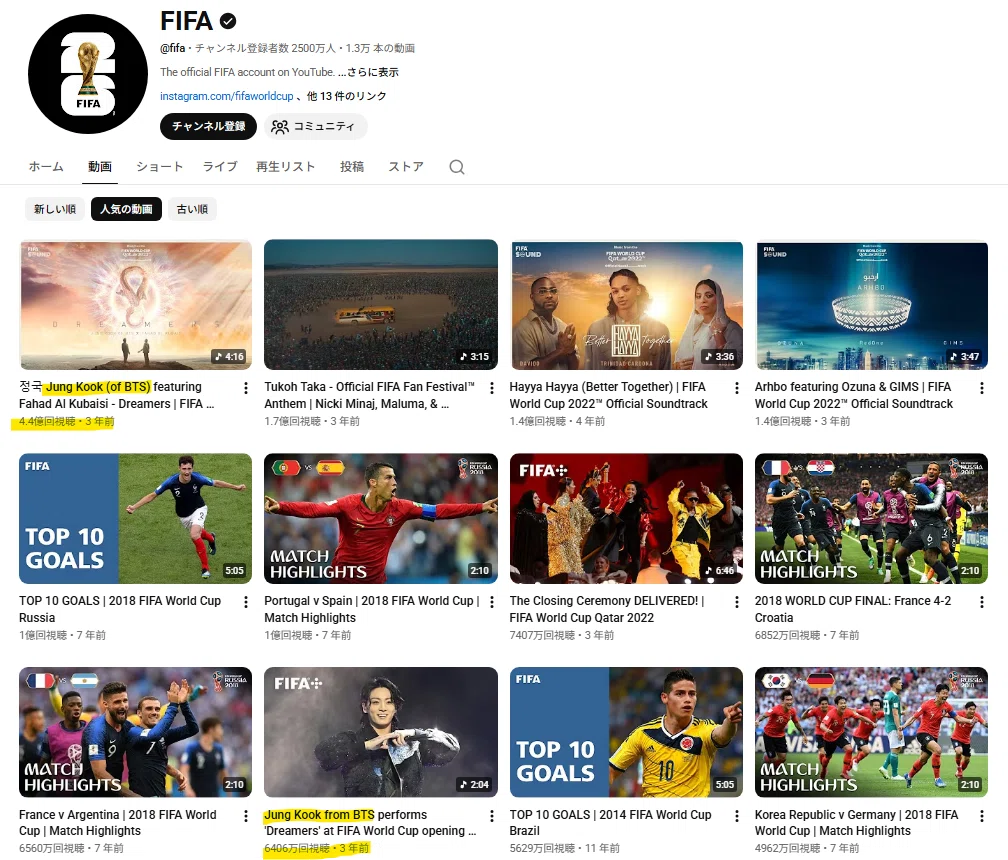Click the FIFA channel name heading

click(x=186, y=21)
